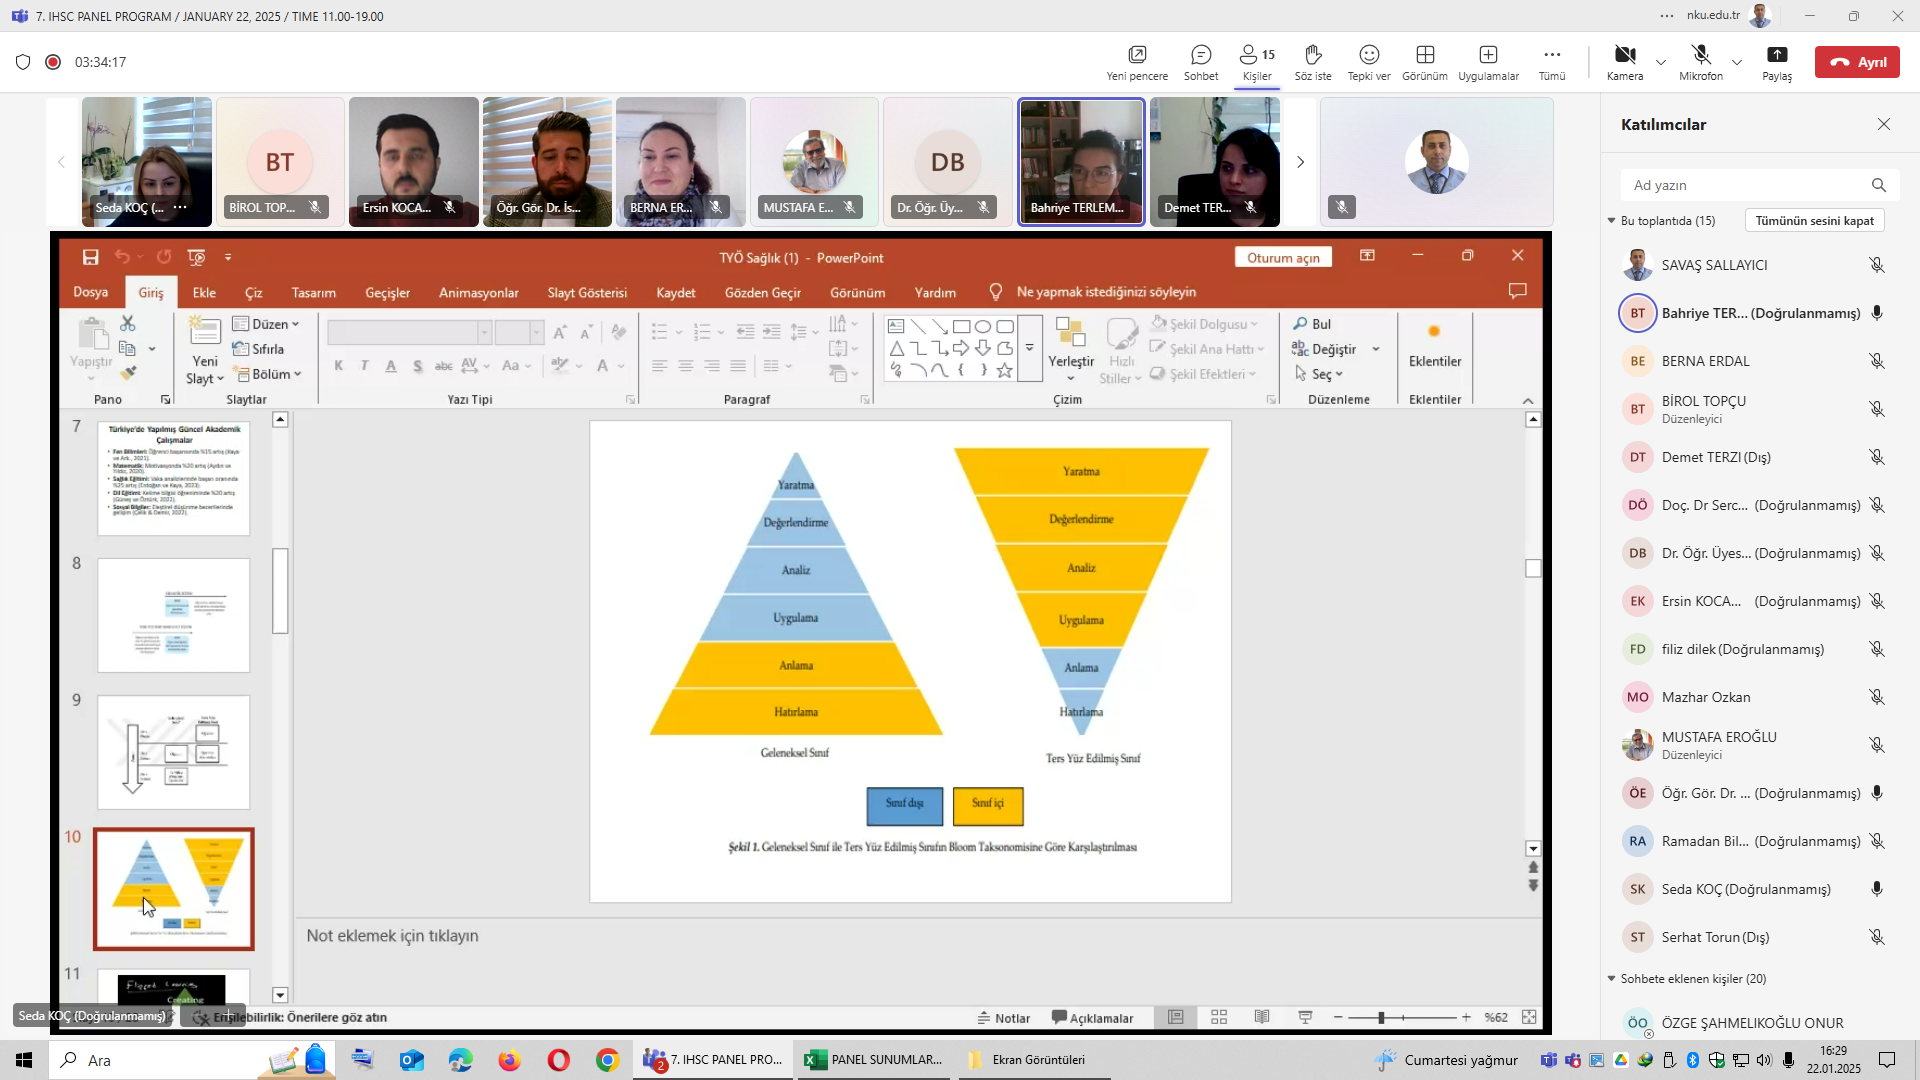Open Opera browser in taskbar

(558, 1060)
